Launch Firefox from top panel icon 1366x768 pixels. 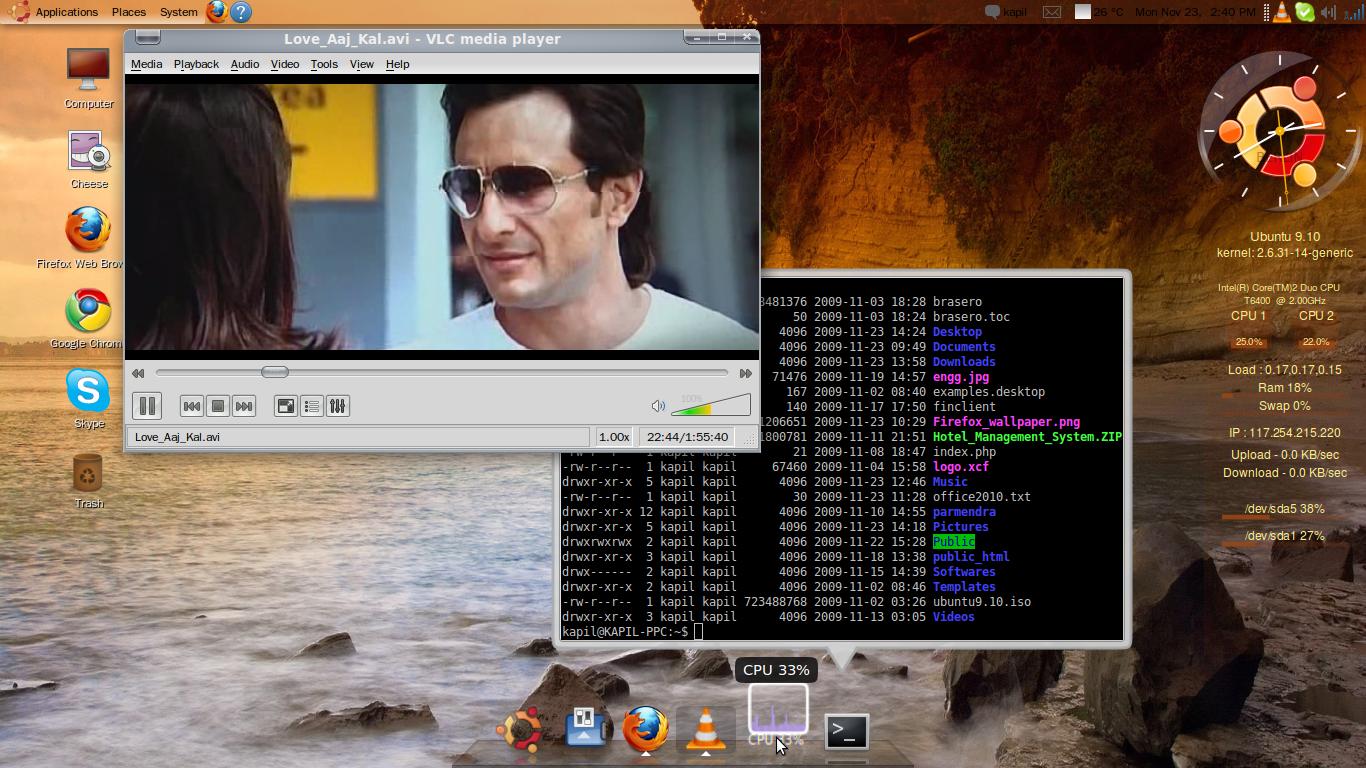(217, 12)
